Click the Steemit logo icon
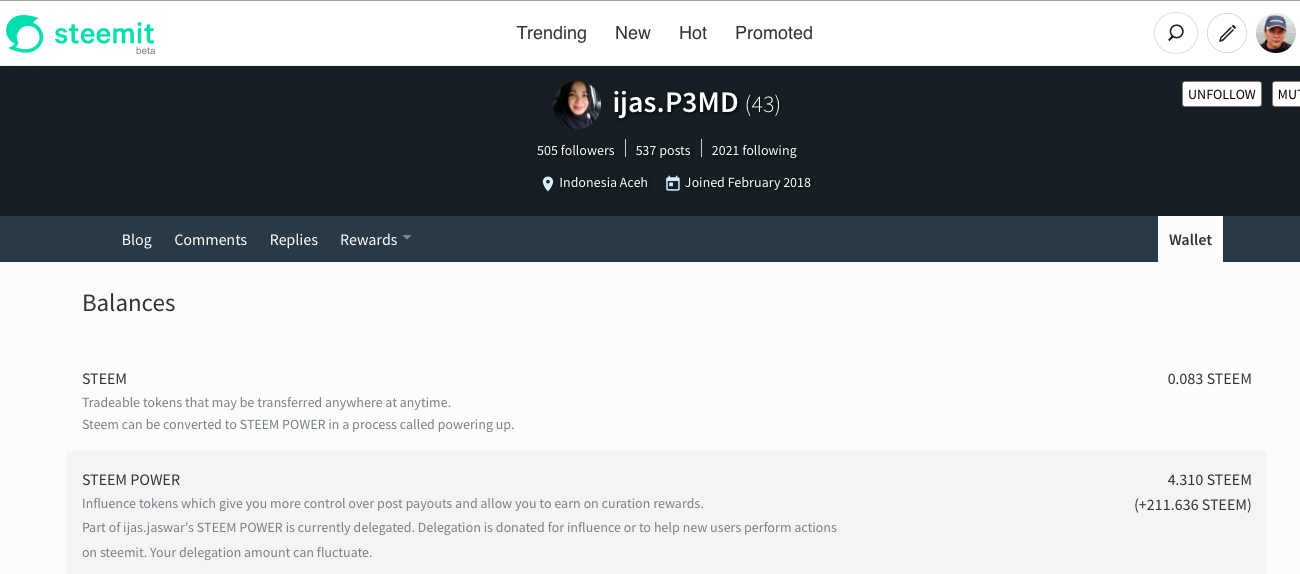Viewport: 1300px width, 574px height. point(26,34)
